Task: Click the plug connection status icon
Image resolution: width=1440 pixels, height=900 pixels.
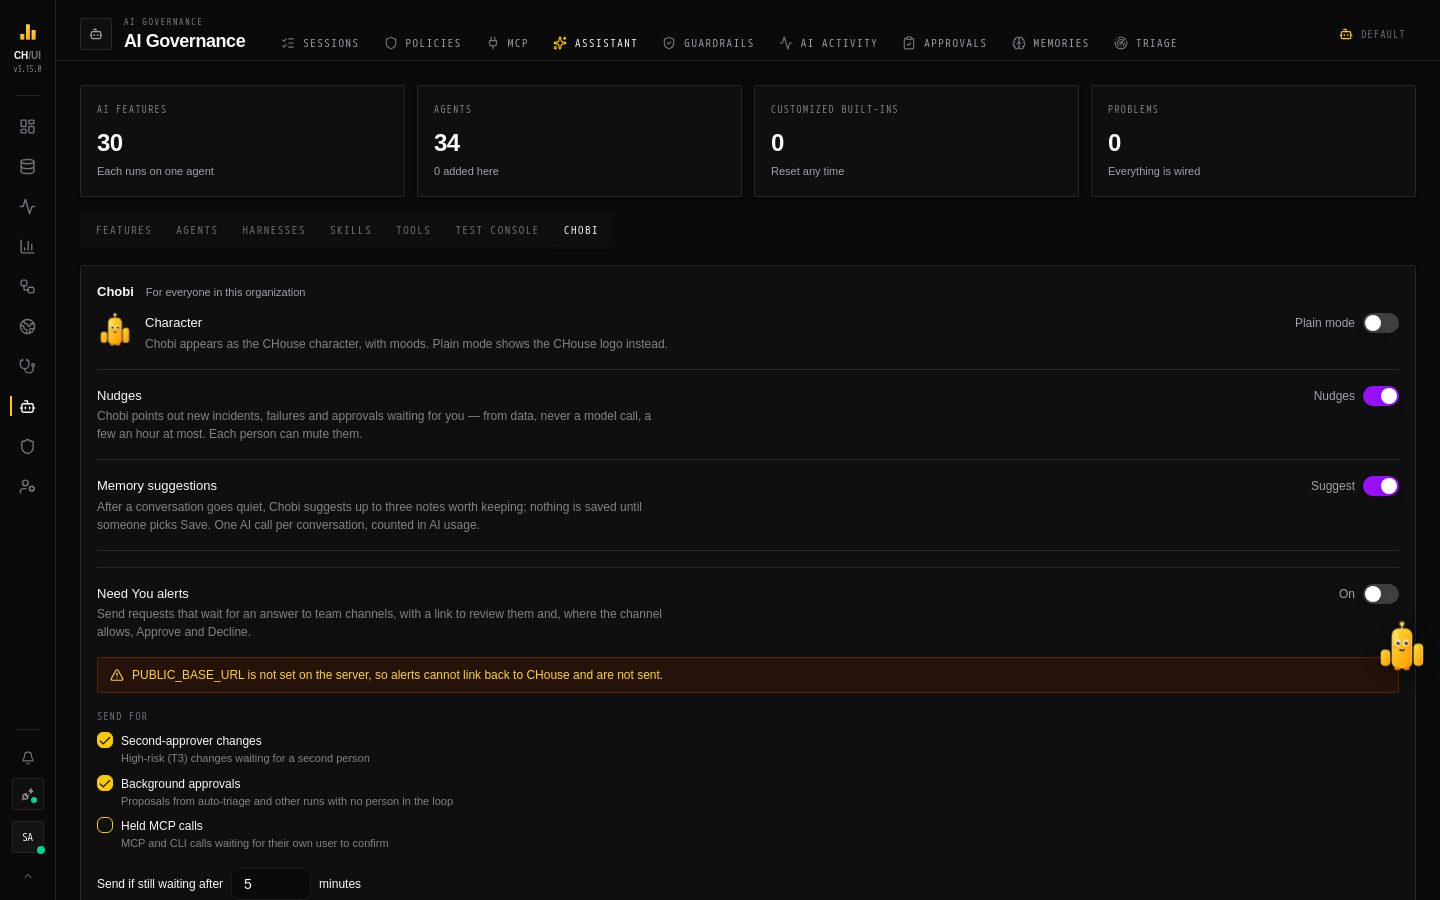Action: tap(28, 795)
